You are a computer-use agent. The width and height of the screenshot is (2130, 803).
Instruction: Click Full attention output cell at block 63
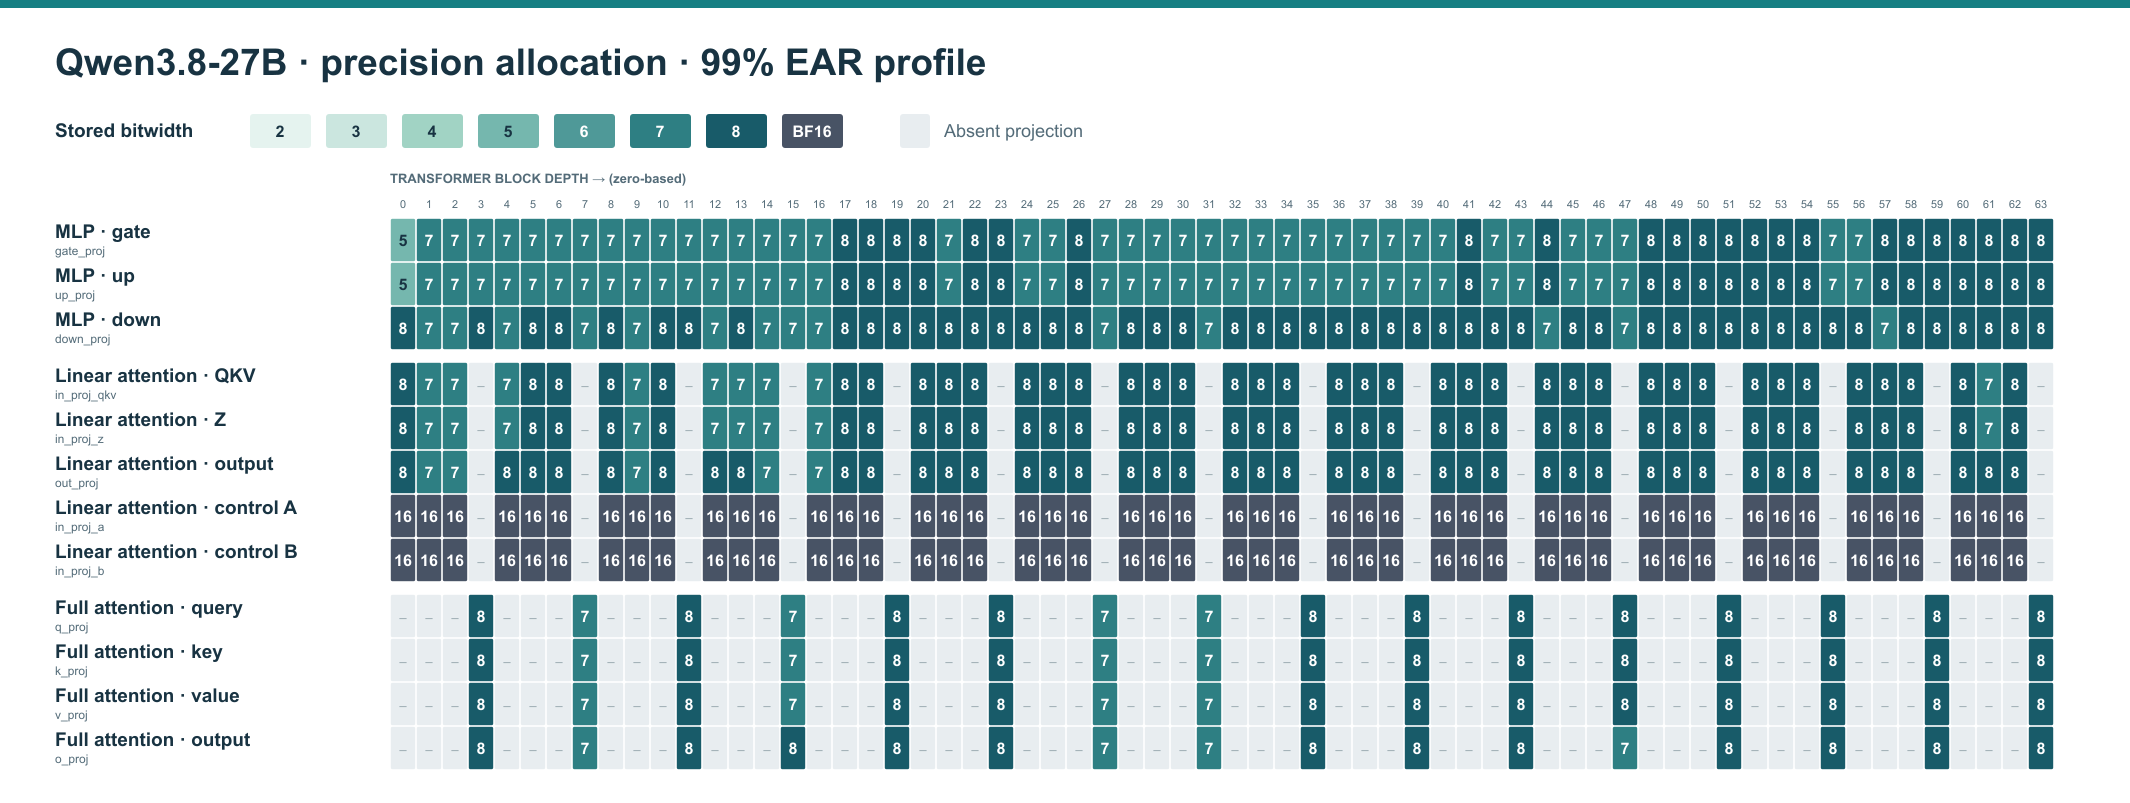click(2041, 749)
